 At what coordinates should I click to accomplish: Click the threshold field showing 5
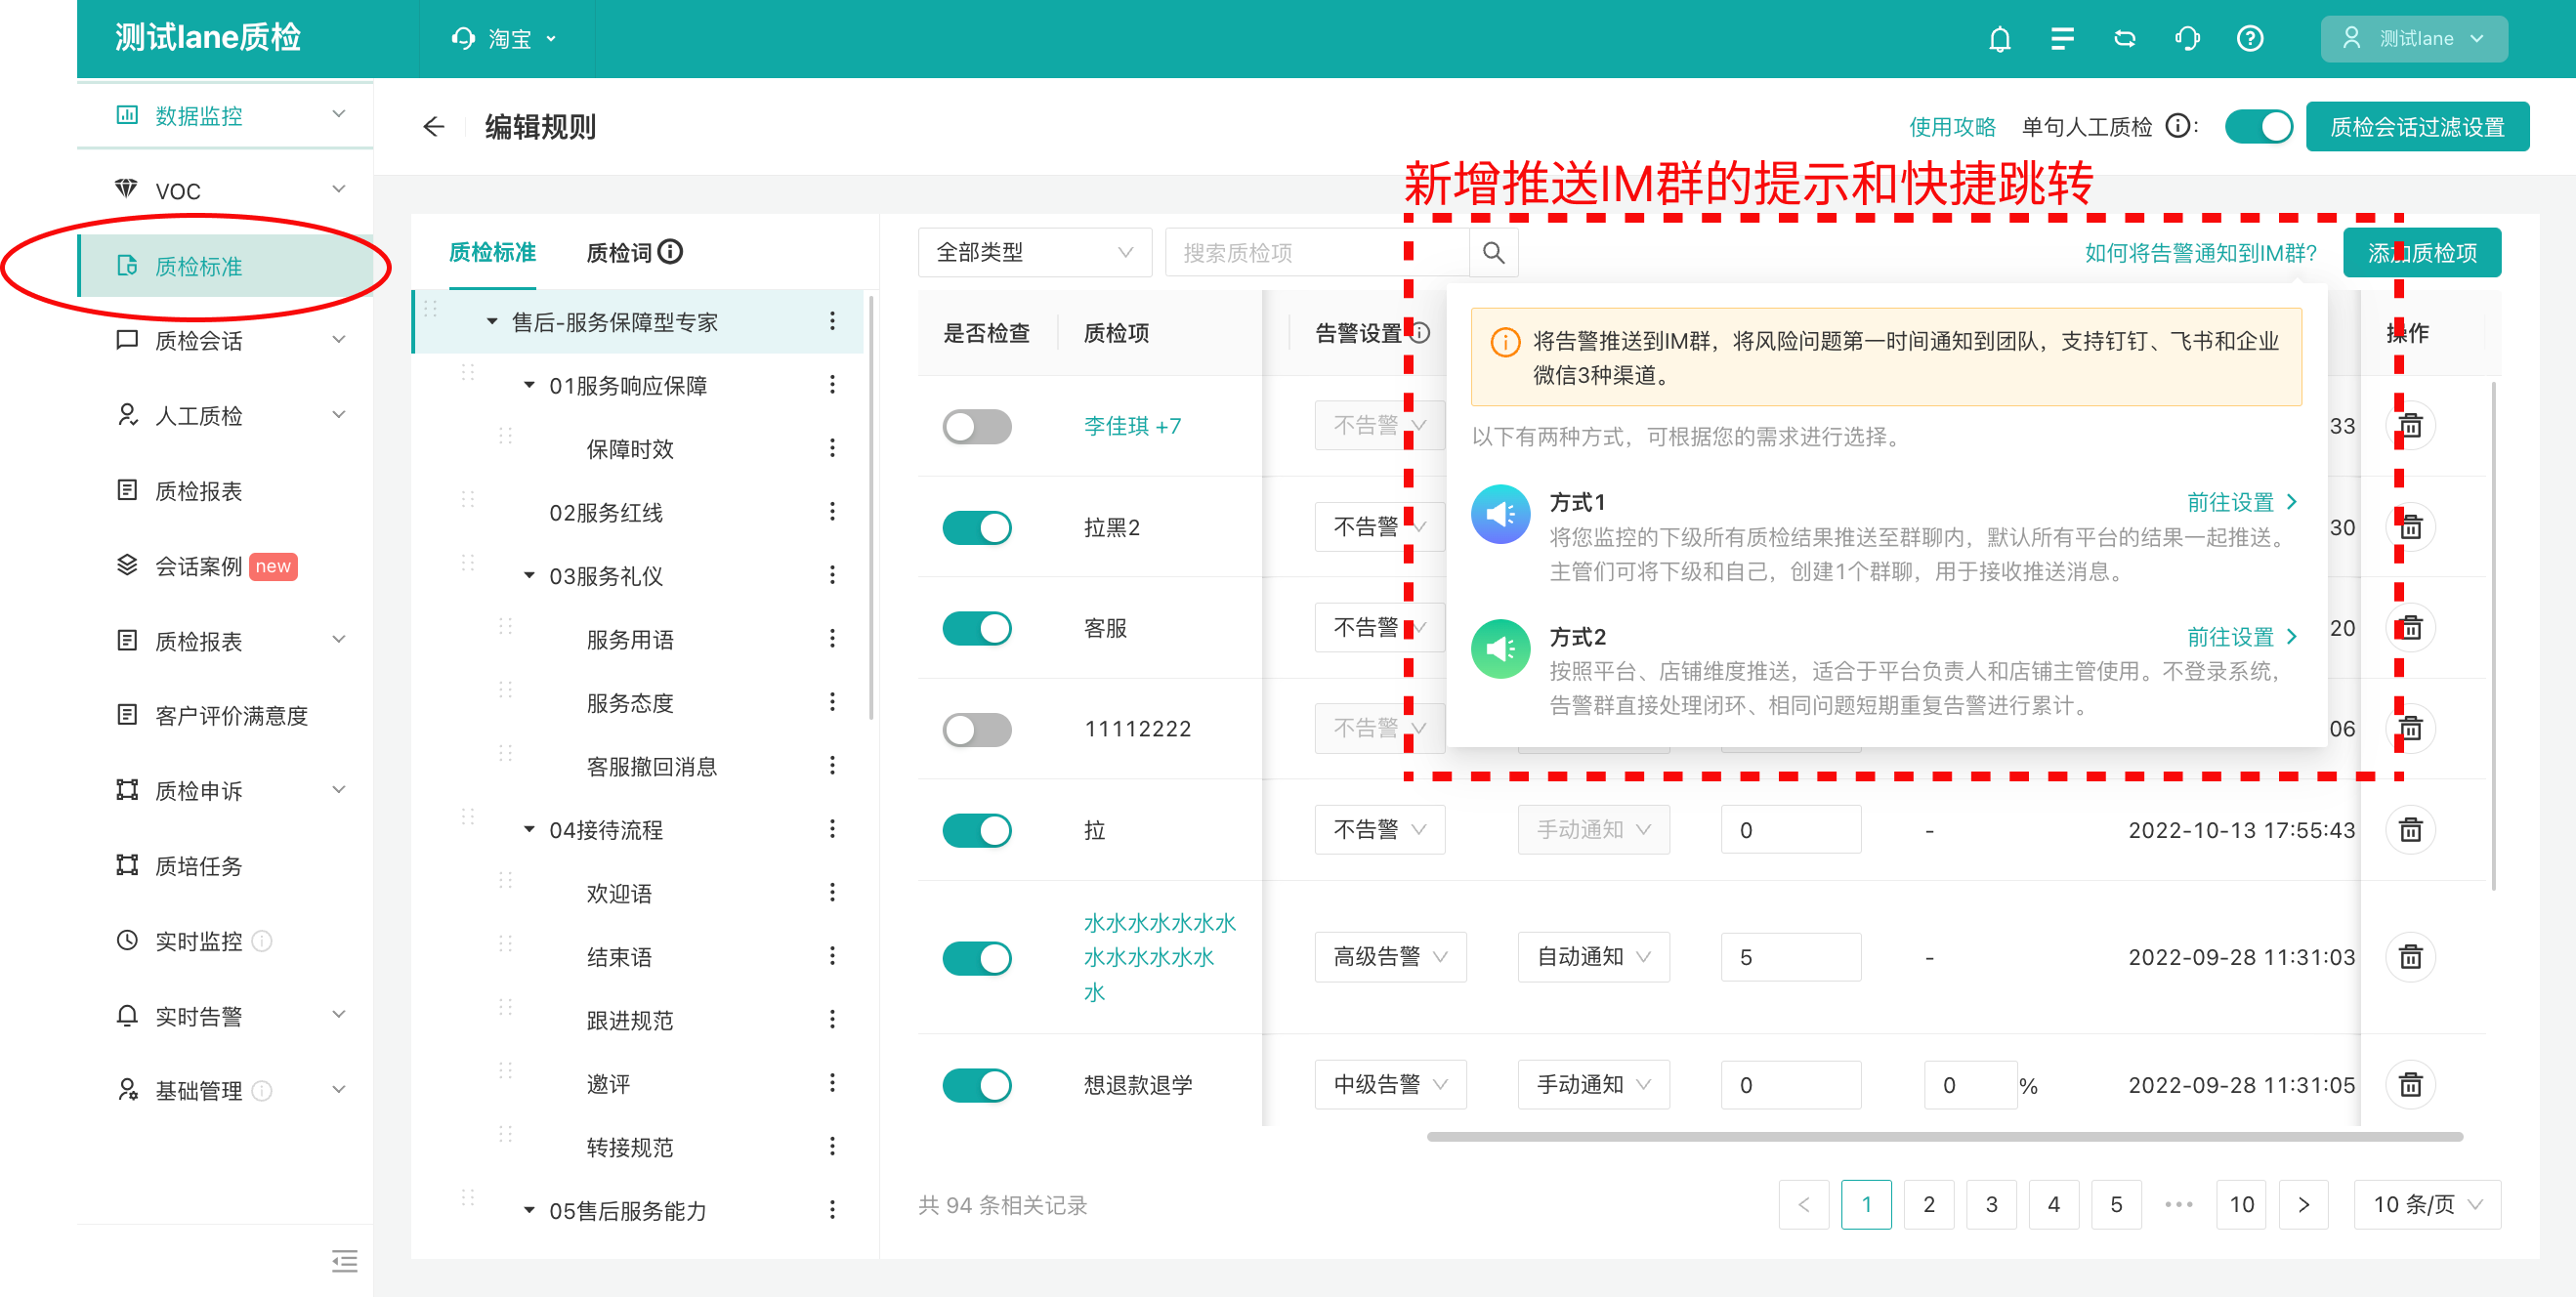coord(1790,957)
